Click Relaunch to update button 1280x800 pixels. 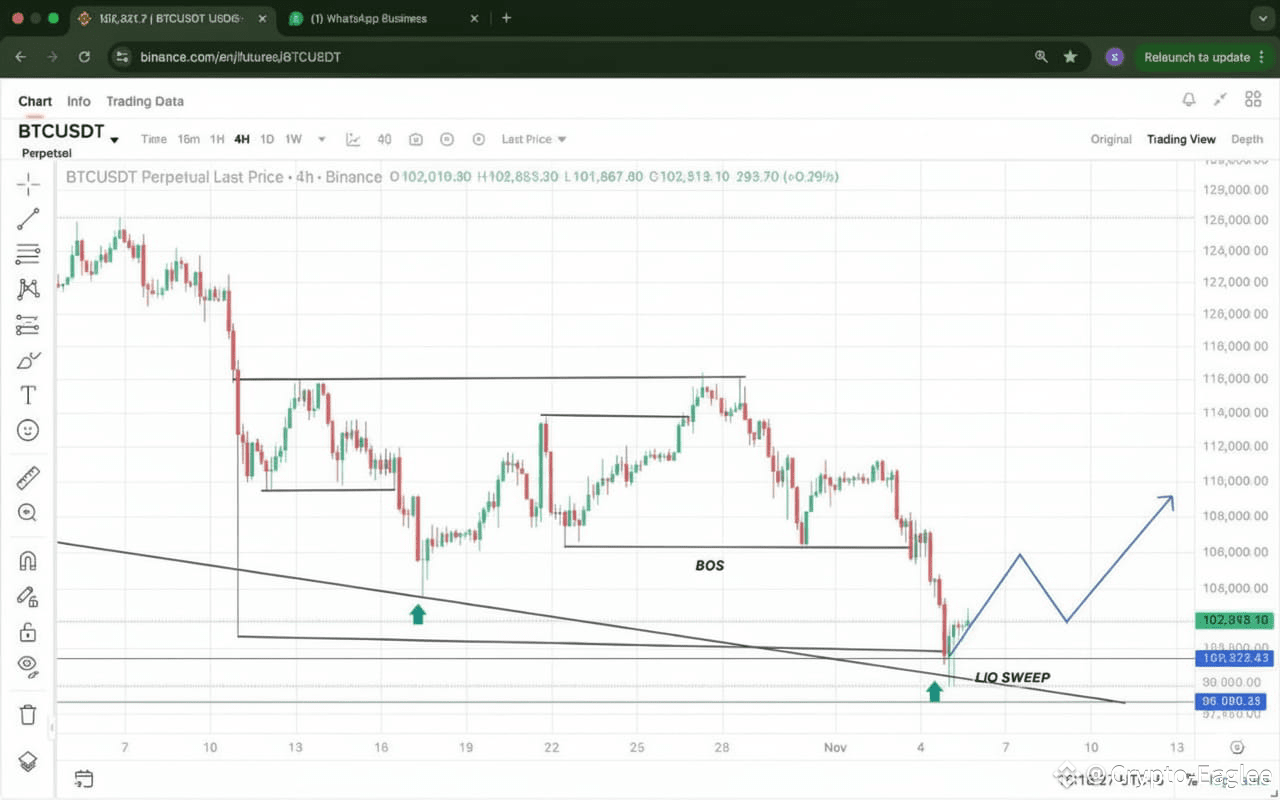[x=1198, y=57]
